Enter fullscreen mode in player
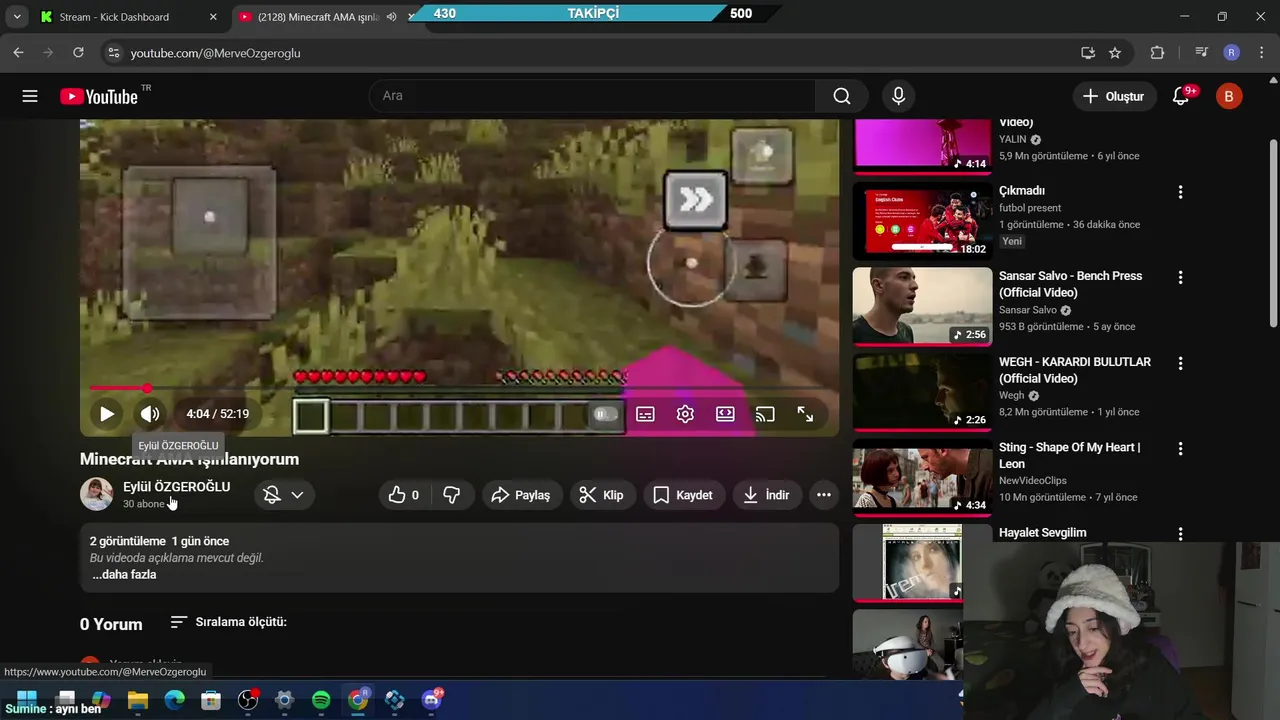1280x720 pixels. pyautogui.click(x=805, y=414)
